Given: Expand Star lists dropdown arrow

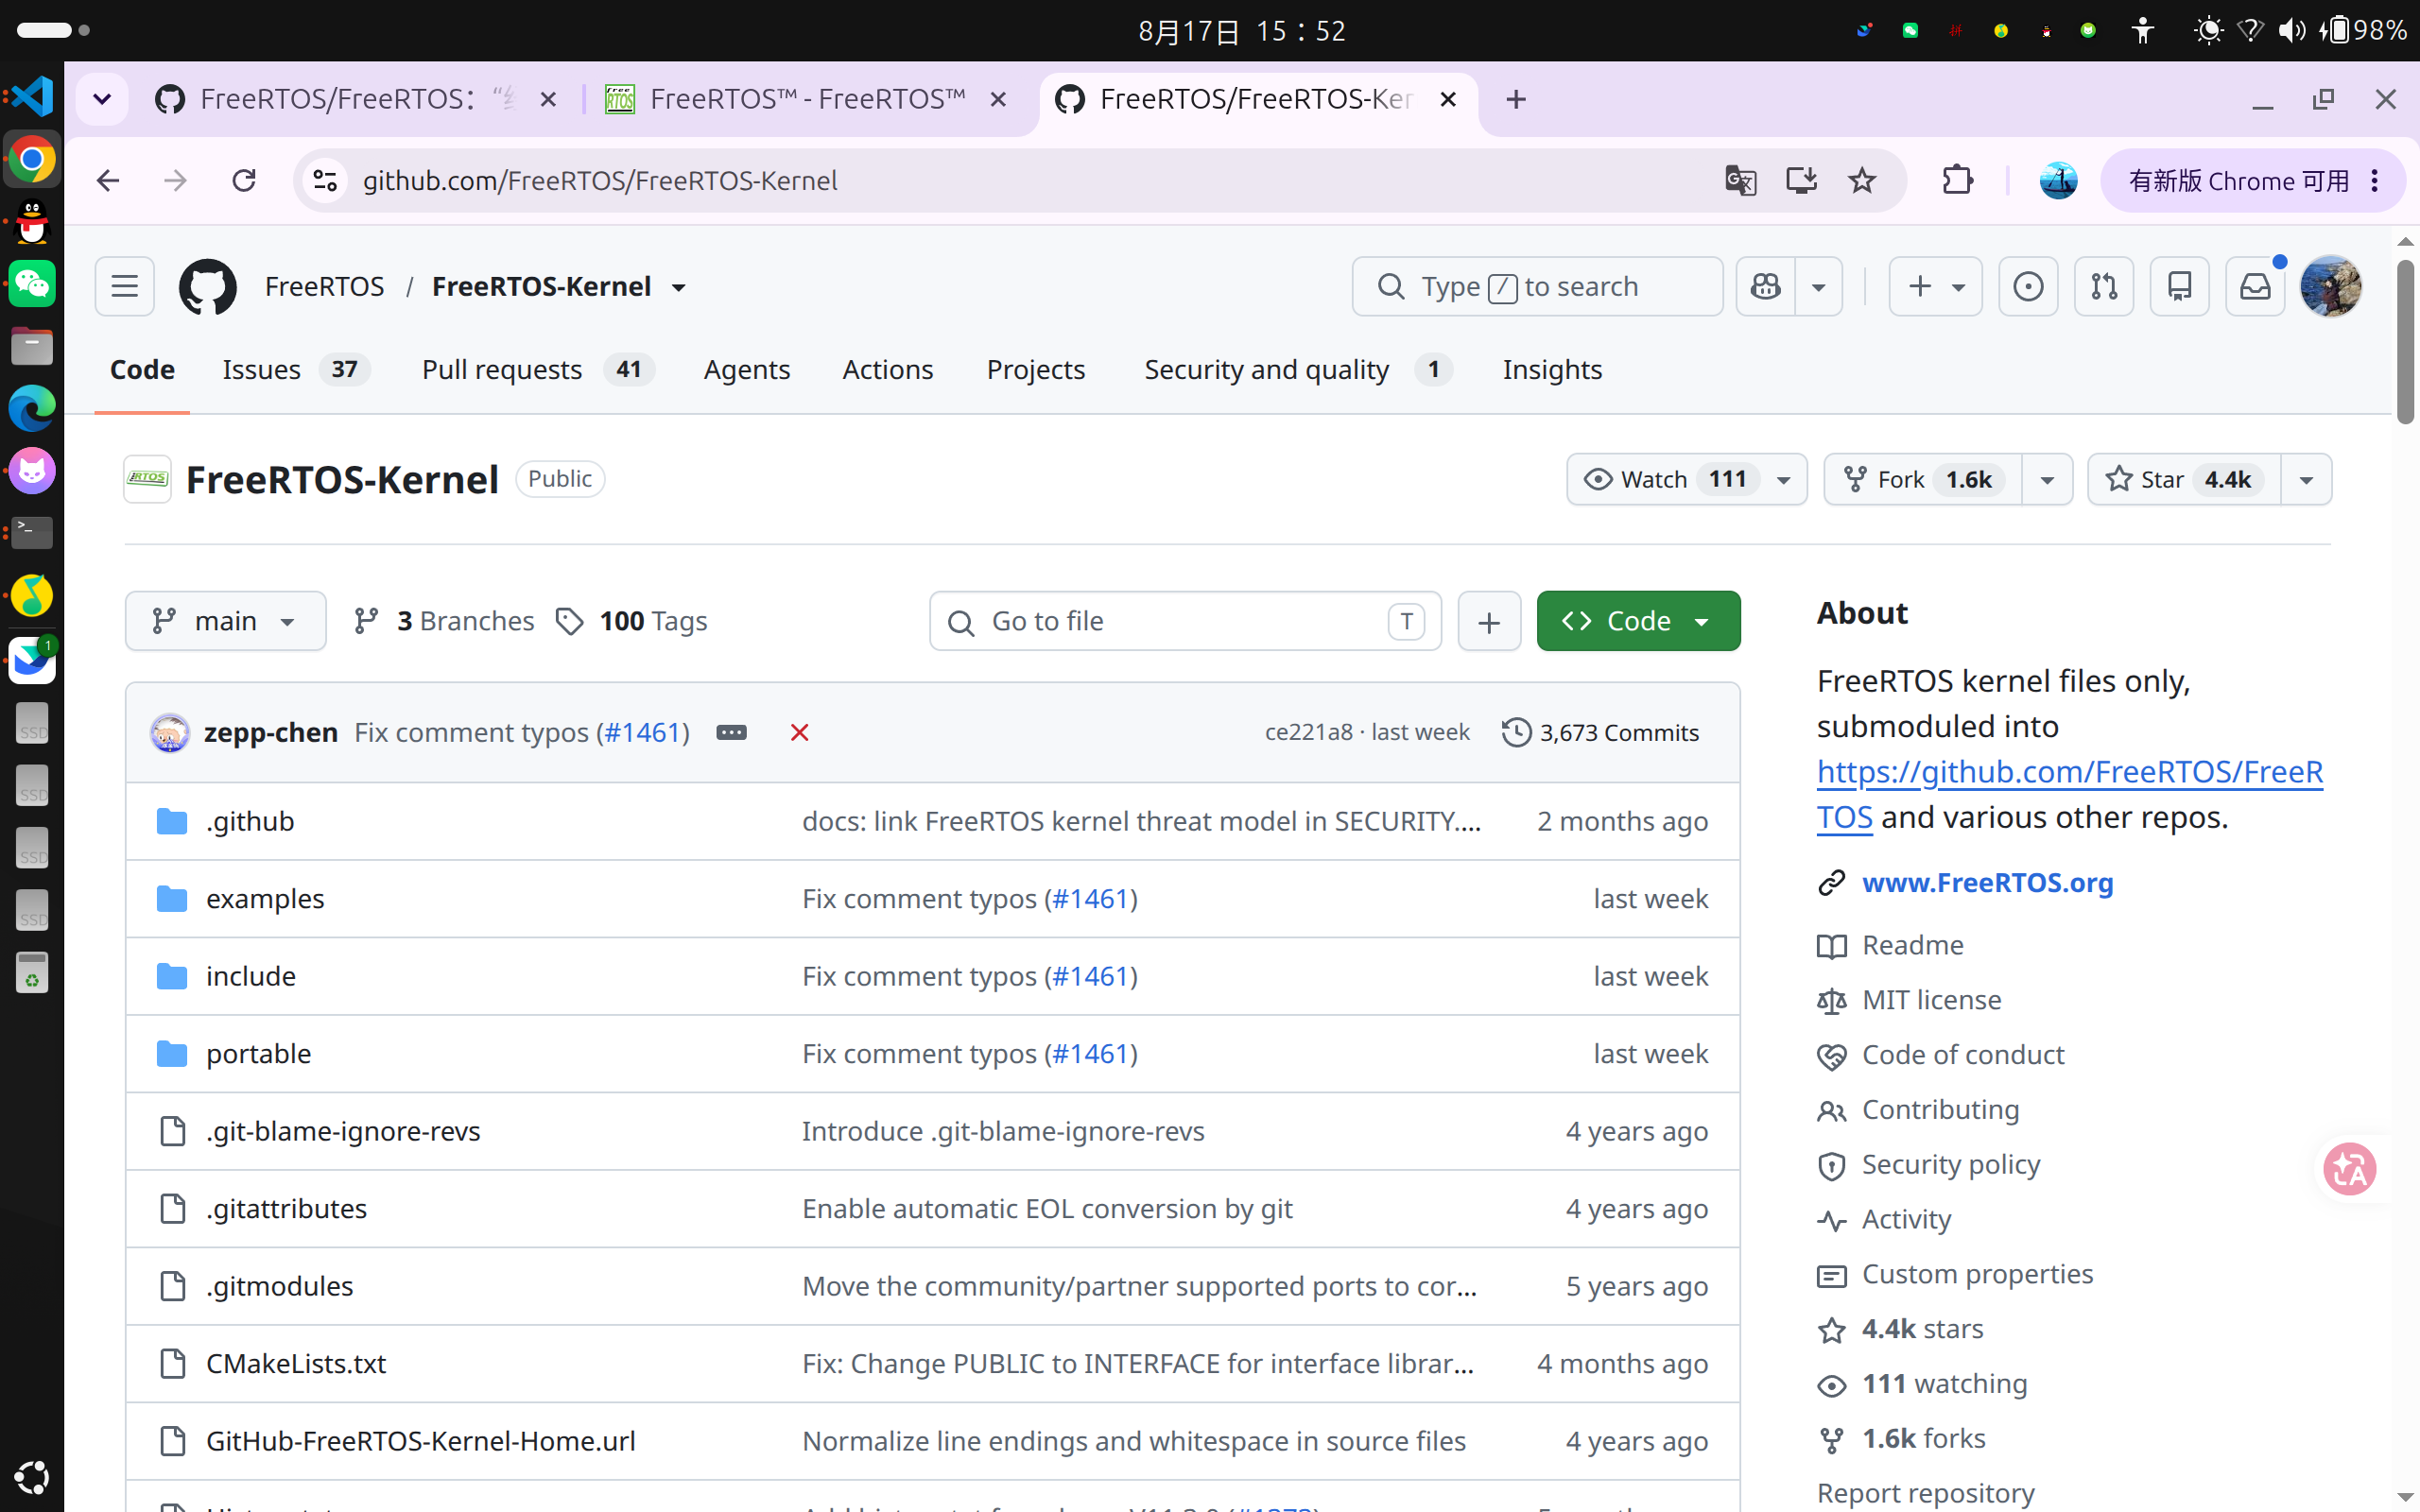Looking at the screenshot, I should tap(2306, 480).
